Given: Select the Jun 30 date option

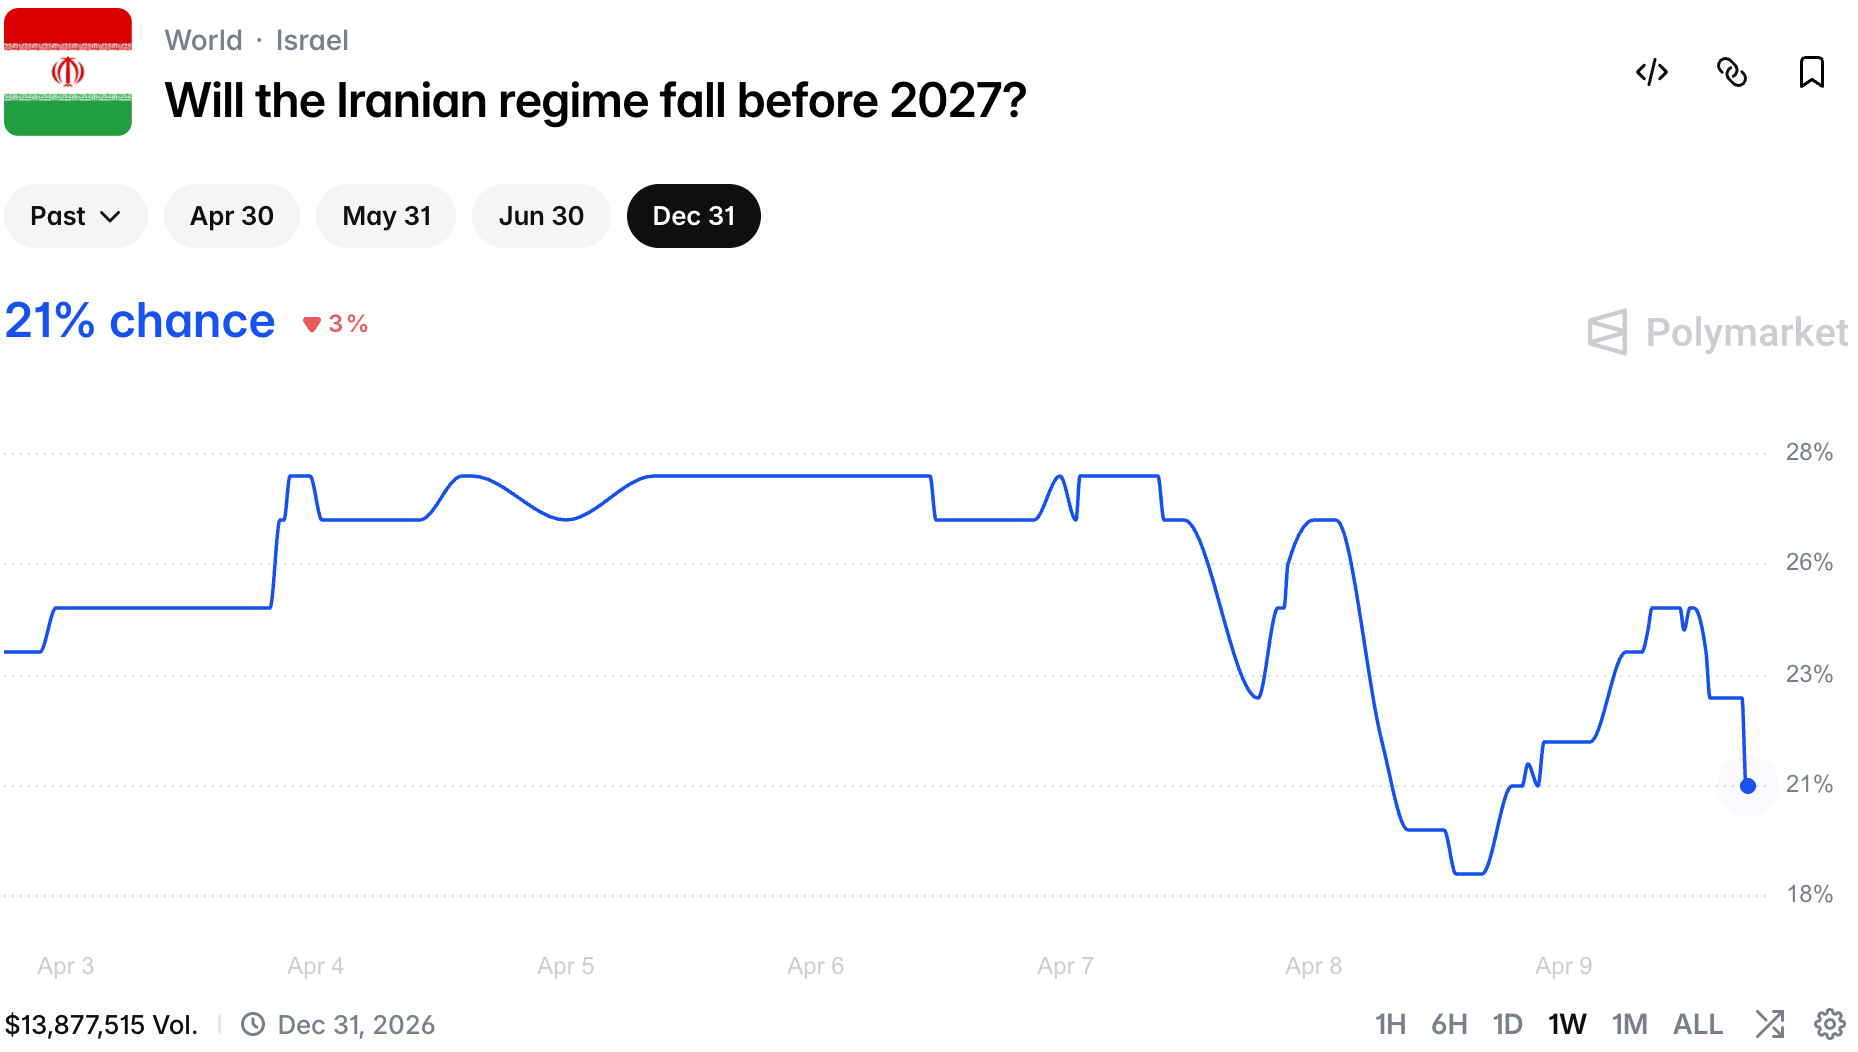Looking at the screenshot, I should (541, 216).
